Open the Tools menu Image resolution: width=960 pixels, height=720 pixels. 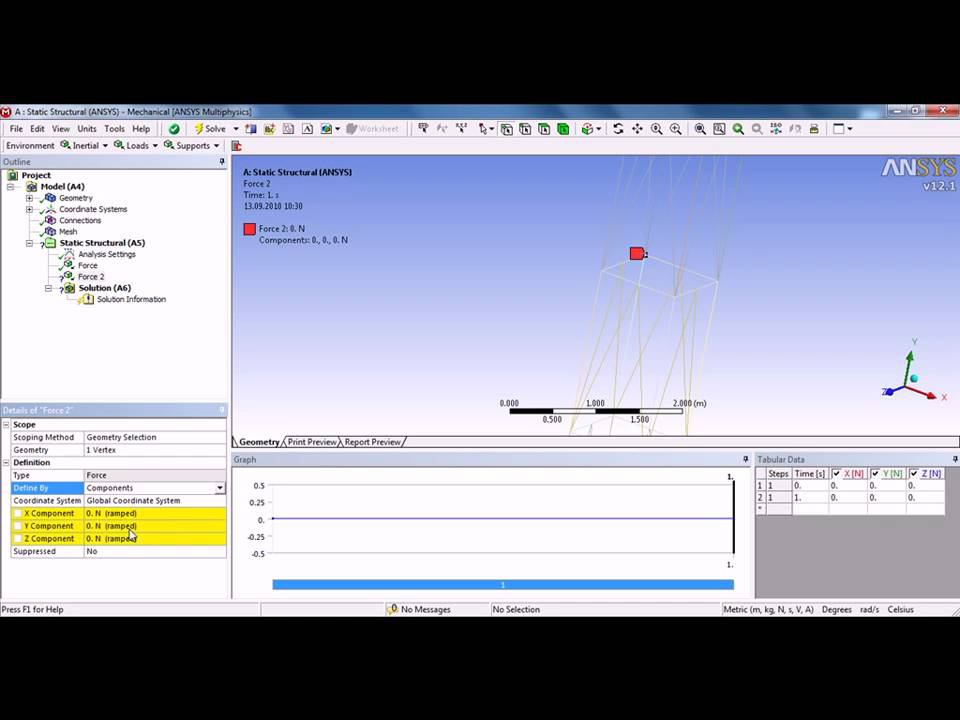[x=114, y=129]
